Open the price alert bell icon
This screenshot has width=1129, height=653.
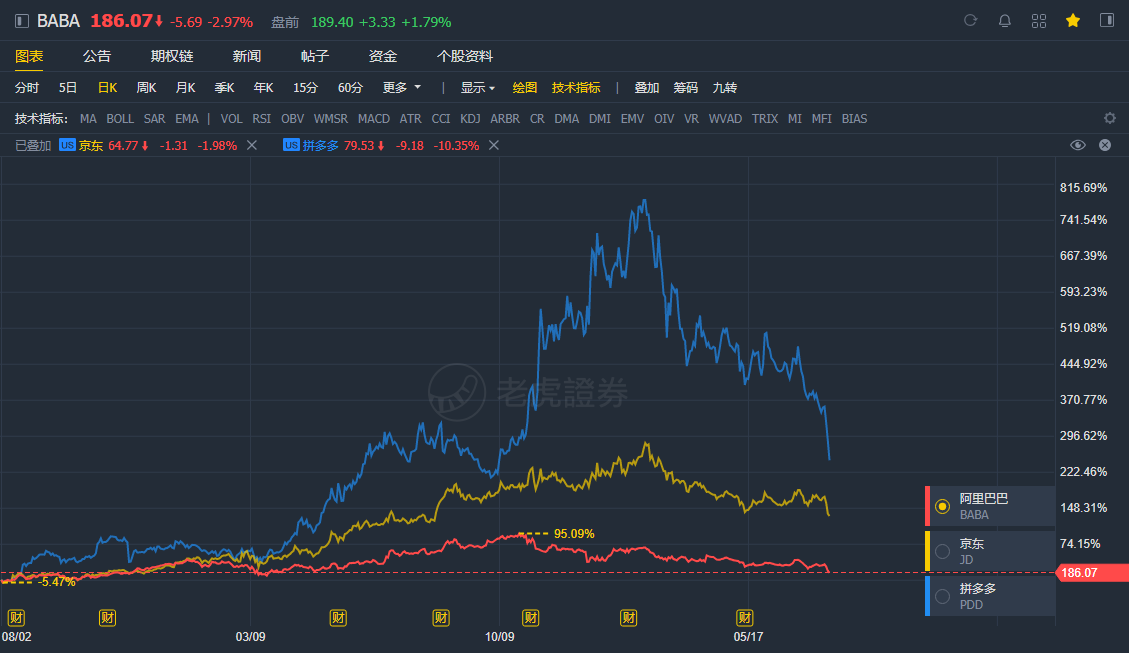pyautogui.click(x=1004, y=21)
